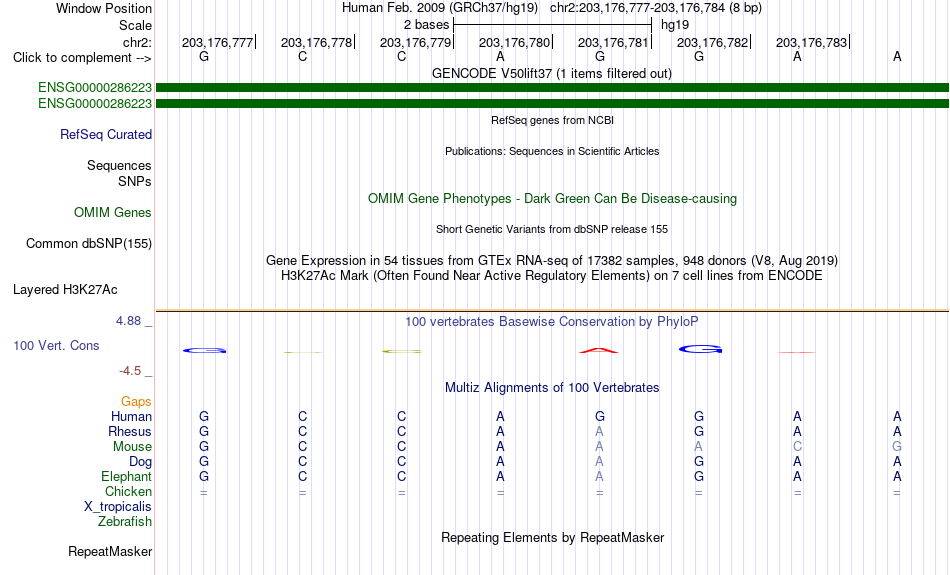Click the chr2: ruler label
The image size is (950, 575).
pos(138,42)
